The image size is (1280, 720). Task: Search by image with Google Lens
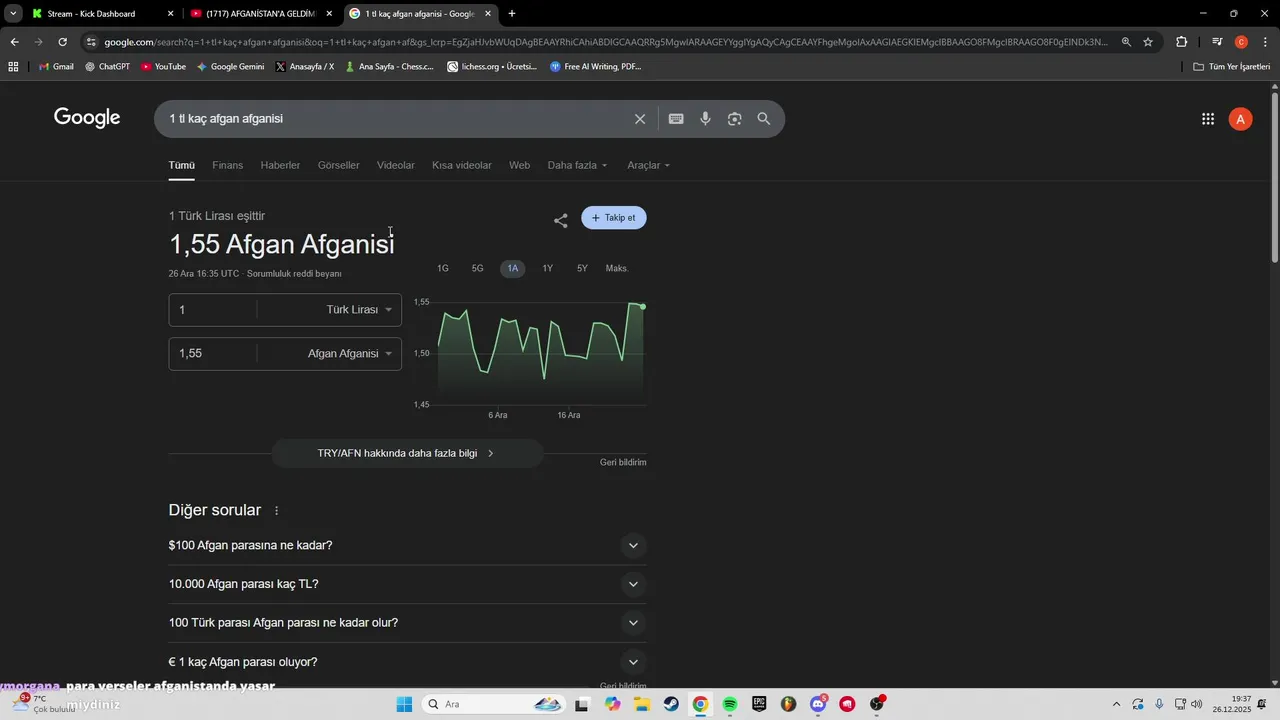coord(735,119)
